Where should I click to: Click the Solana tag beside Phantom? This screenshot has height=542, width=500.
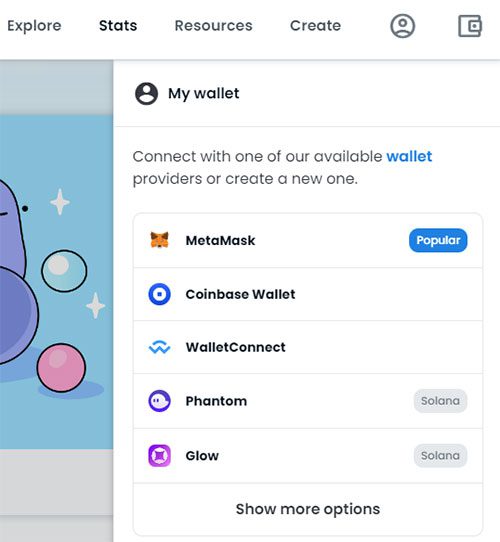tap(440, 401)
